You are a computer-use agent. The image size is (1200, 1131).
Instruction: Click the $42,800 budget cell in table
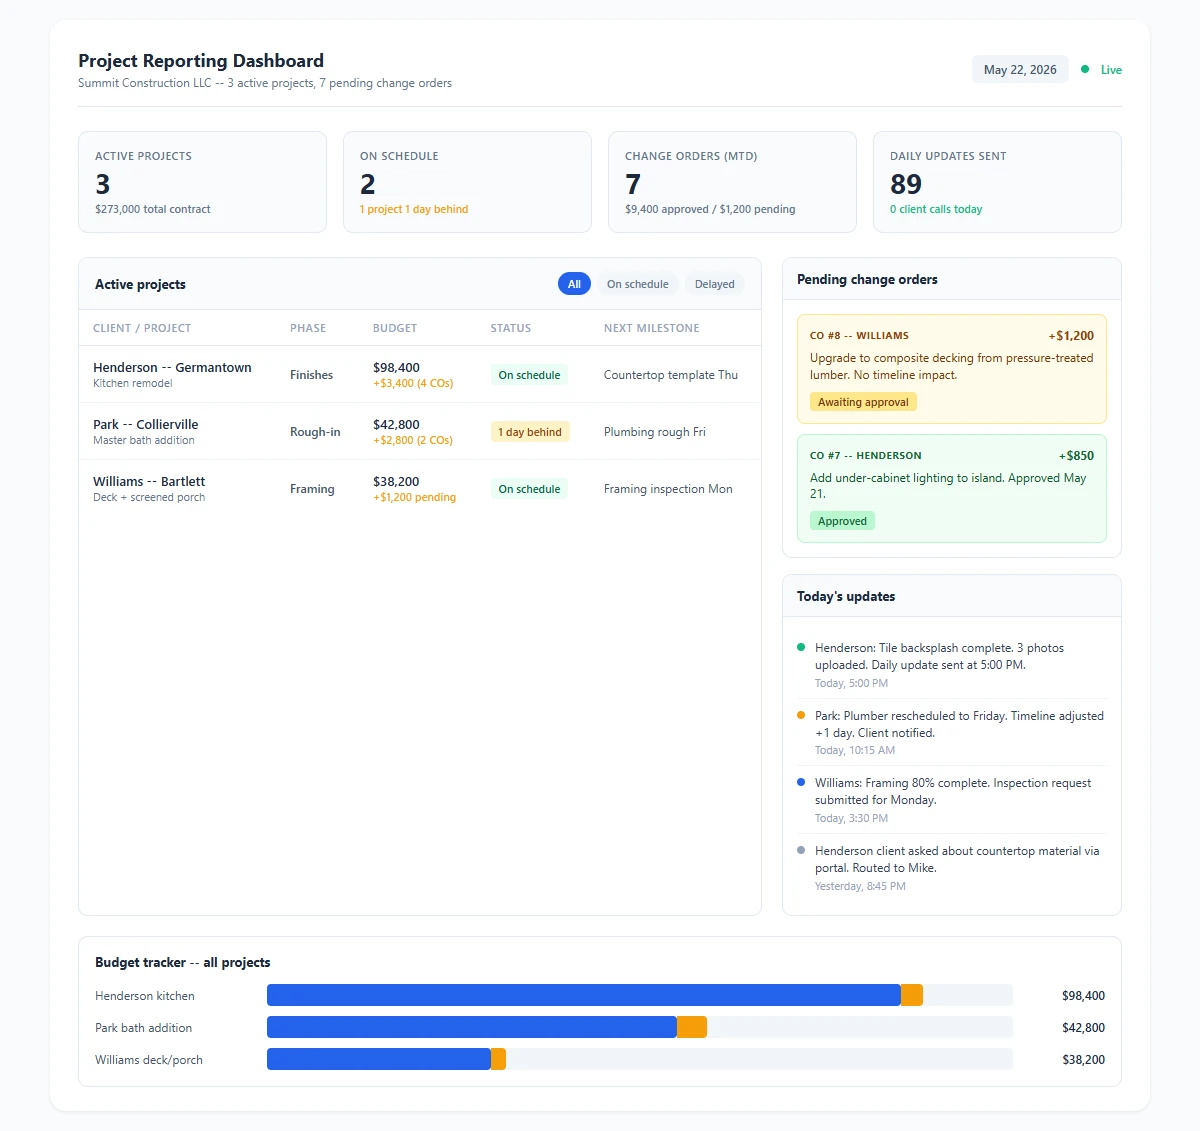click(396, 424)
